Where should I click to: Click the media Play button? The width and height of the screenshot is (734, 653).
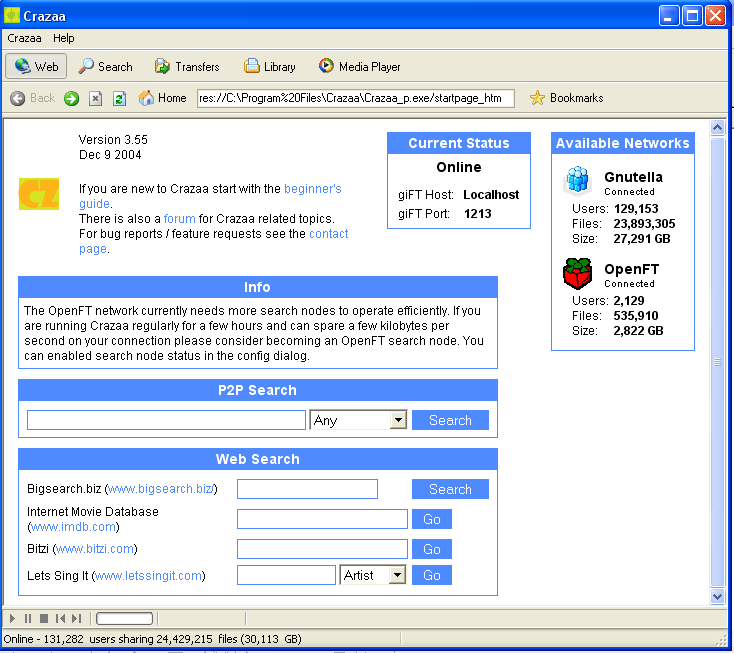pyautogui.click(x=13, y=618)
